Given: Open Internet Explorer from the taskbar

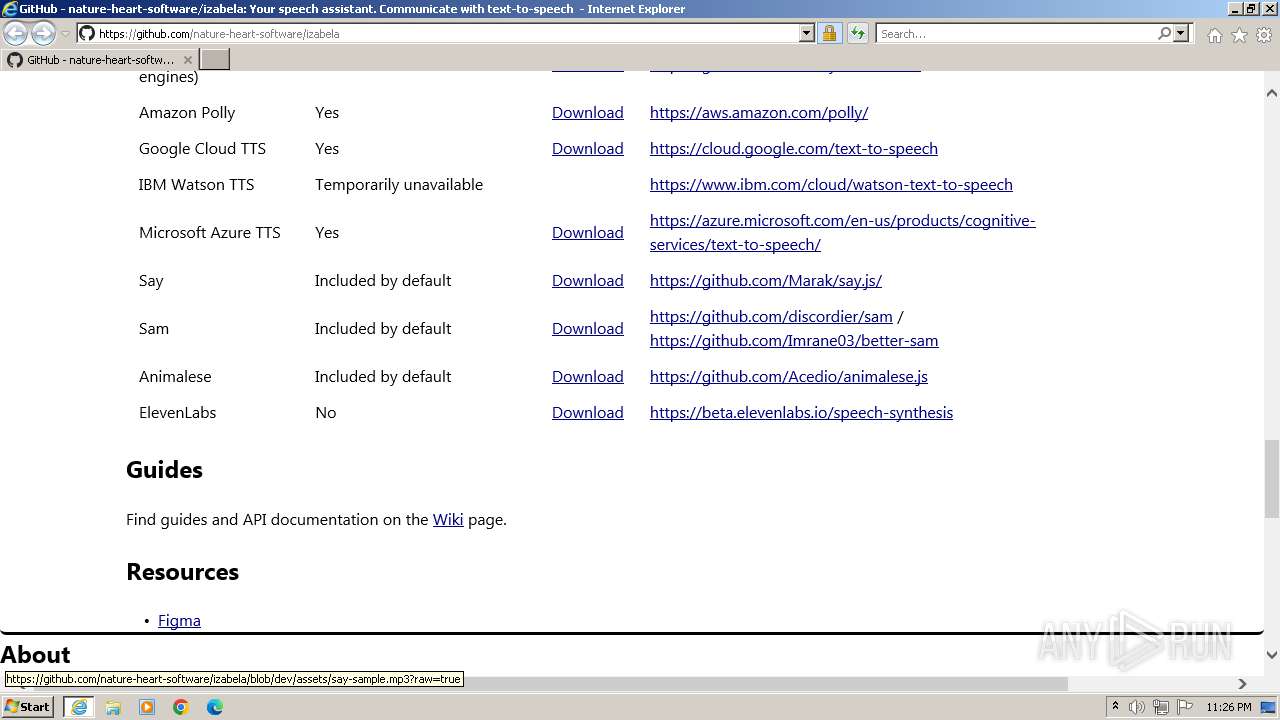Looking at the screenshot, I should (79, 707).
